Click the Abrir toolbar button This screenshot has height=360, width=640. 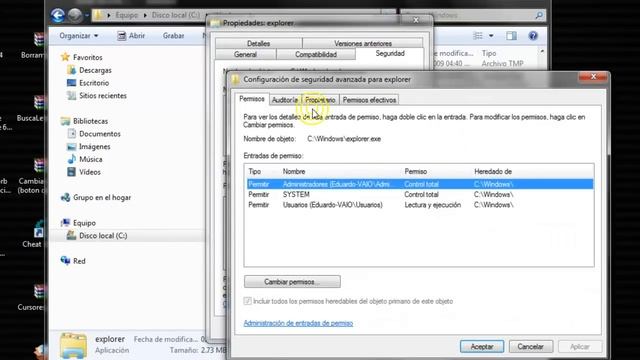coord(131,36)
